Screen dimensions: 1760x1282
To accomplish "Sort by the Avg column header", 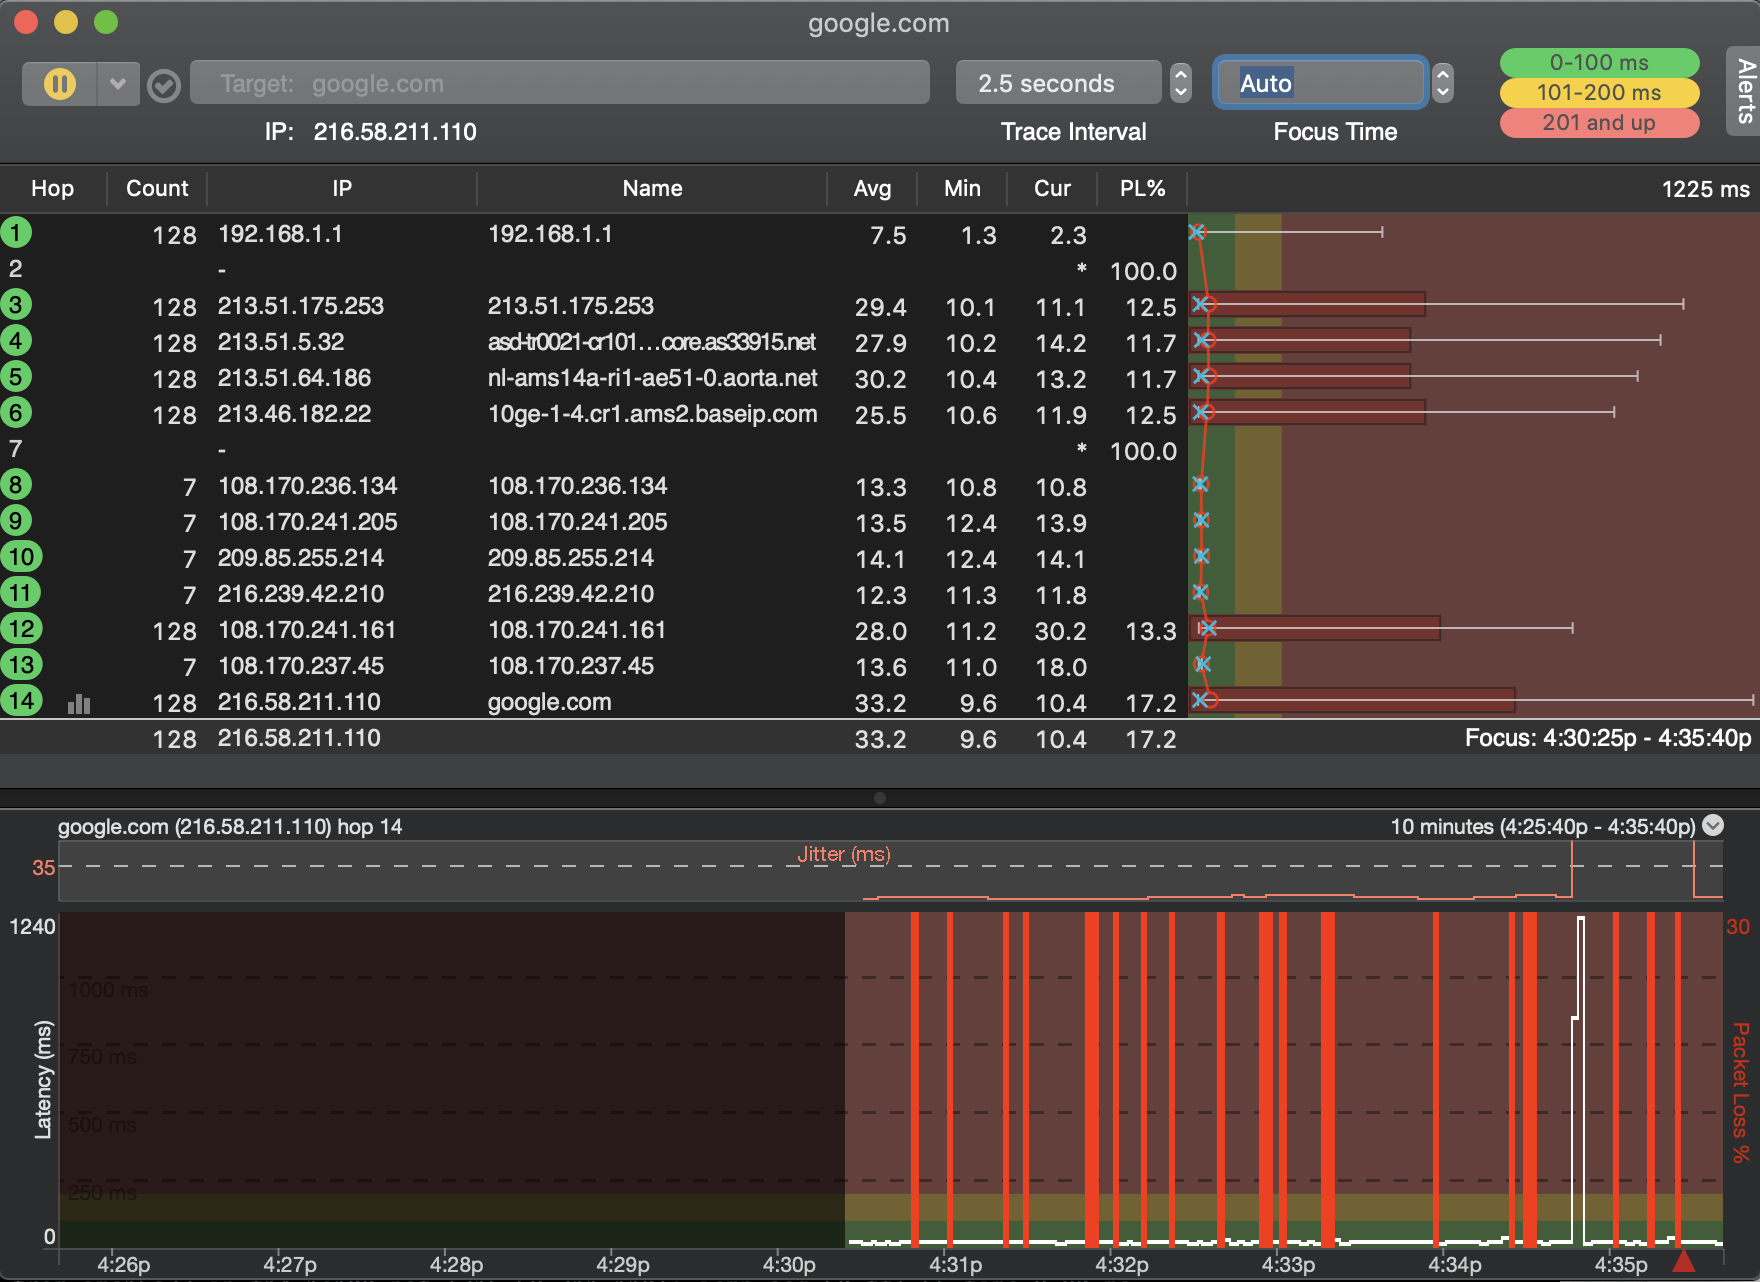I will point(872,188).
